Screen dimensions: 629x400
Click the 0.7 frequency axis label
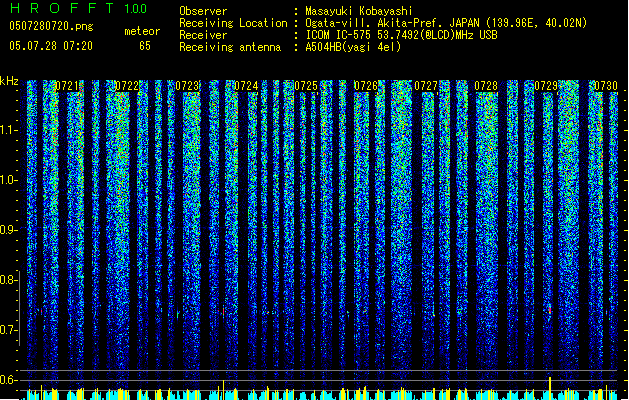click(9, 330)
